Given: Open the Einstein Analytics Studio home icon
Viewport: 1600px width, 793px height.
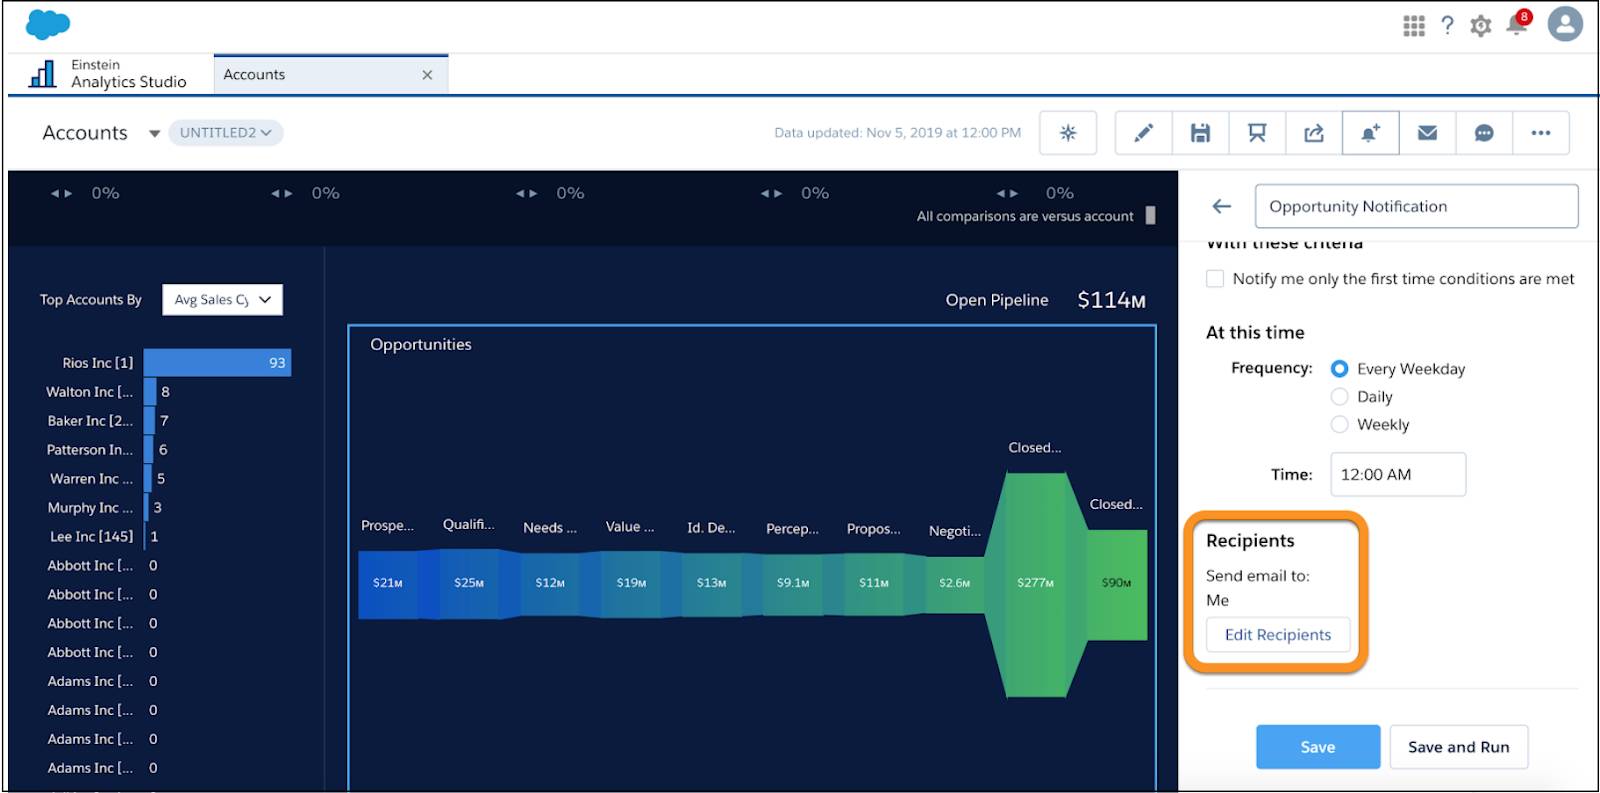Looking at the screenshot, I should pos(42,74).
